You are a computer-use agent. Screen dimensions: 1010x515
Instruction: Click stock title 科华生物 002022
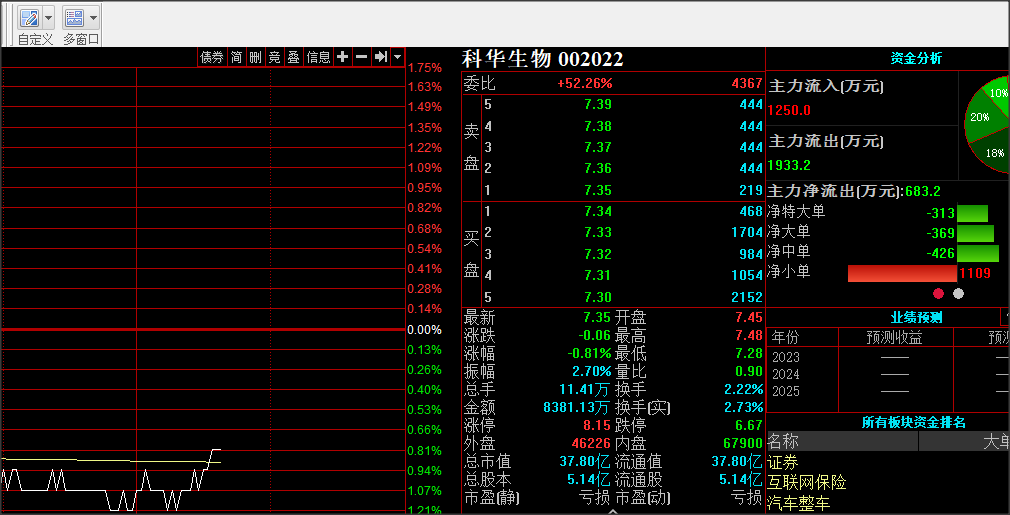[543, 59]
